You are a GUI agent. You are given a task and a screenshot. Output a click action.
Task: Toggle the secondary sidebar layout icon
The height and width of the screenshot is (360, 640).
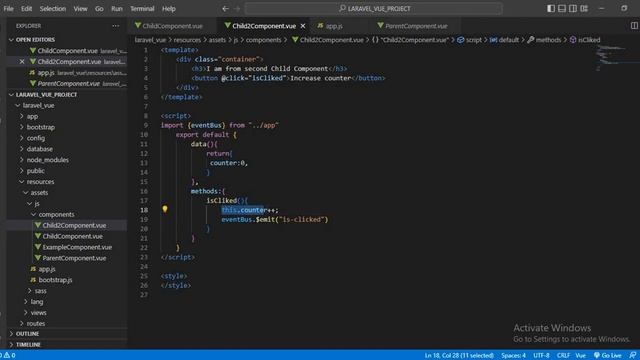tap(573, 9)
